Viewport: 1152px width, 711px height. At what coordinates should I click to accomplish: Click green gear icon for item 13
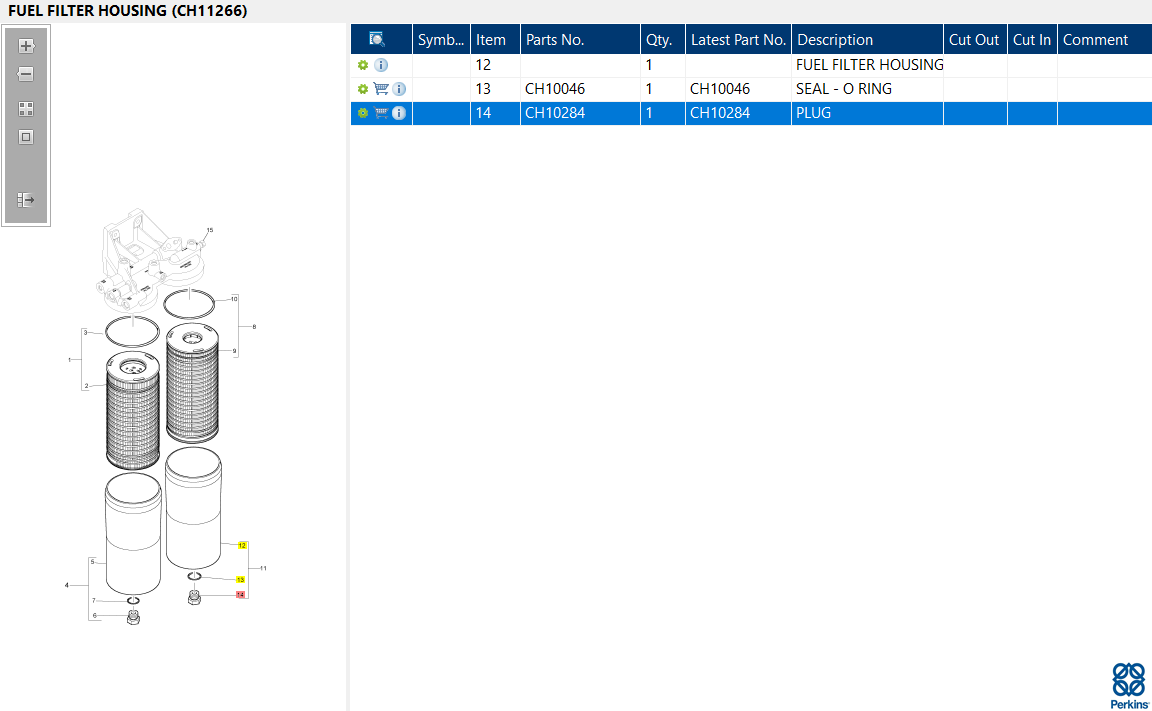(x=363, y=89)
